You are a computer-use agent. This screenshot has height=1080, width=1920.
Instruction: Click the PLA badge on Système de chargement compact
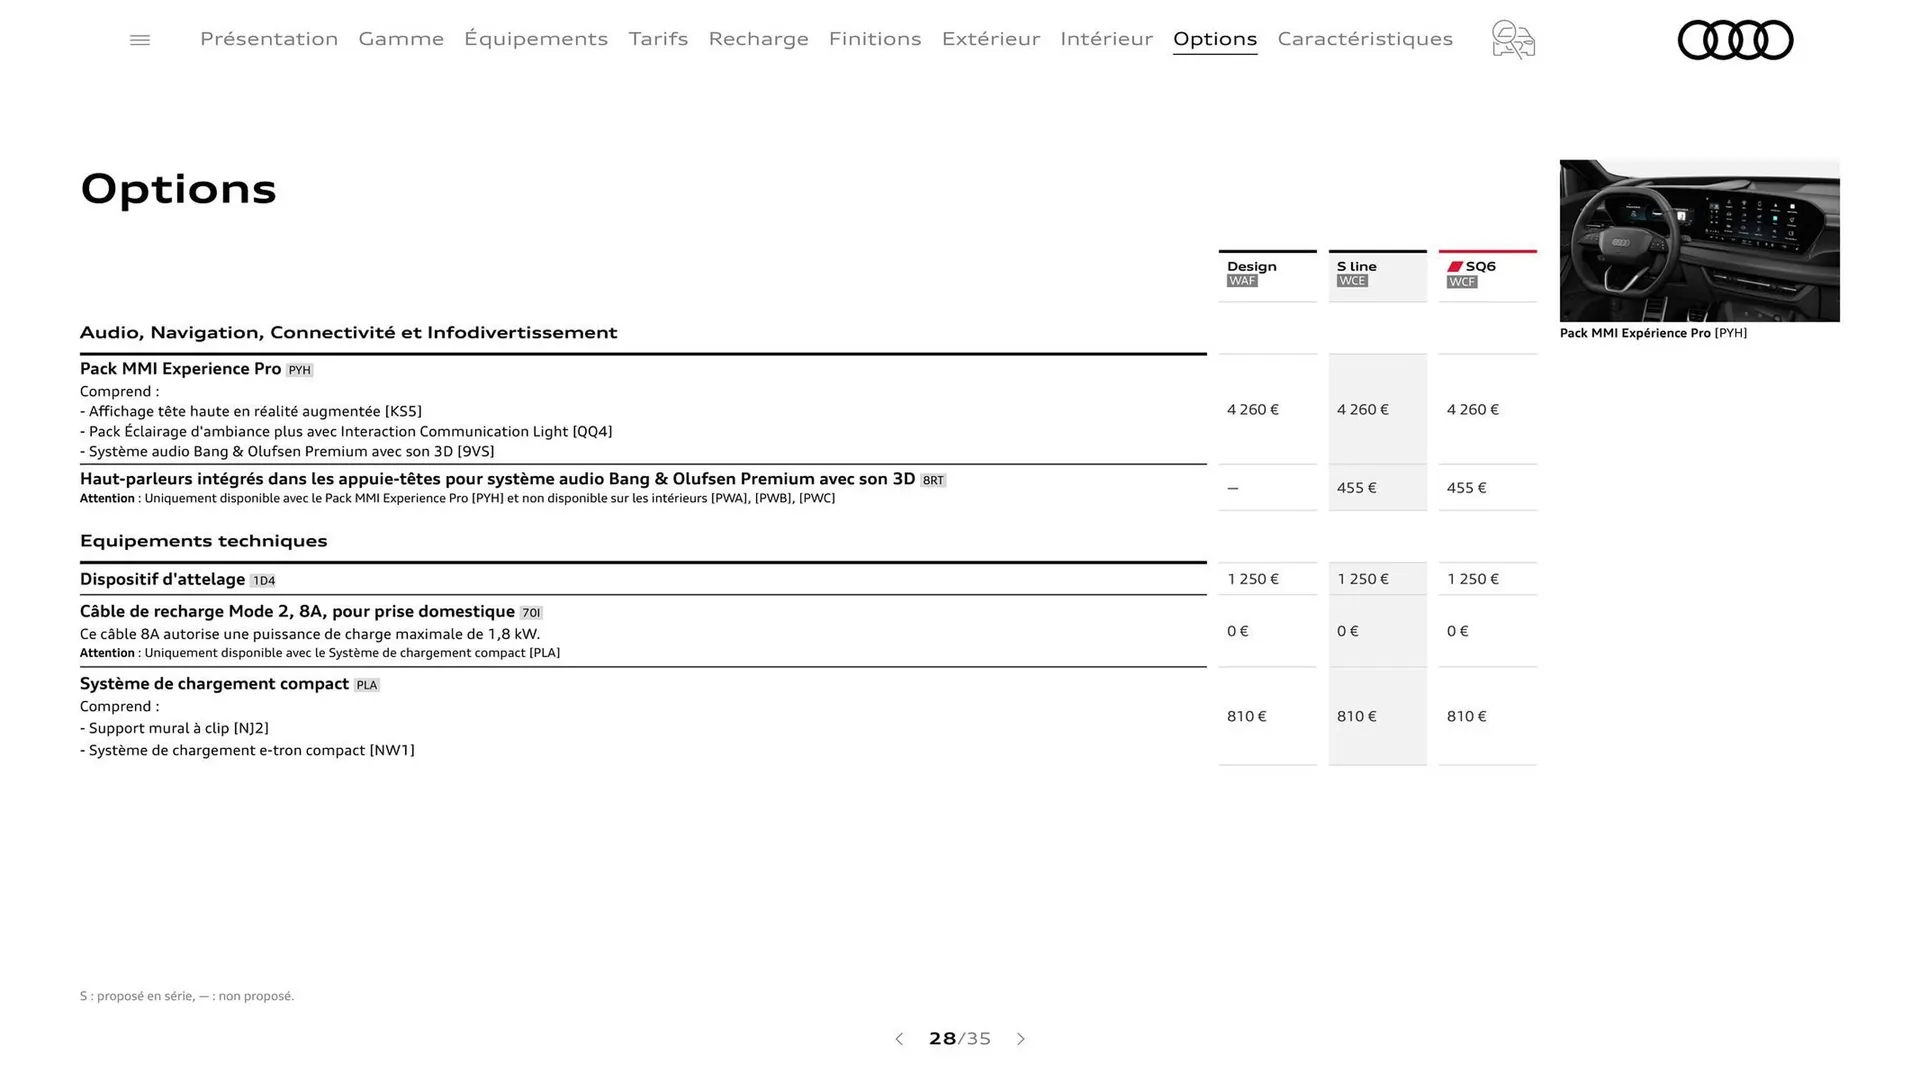[x=367, y=685]
